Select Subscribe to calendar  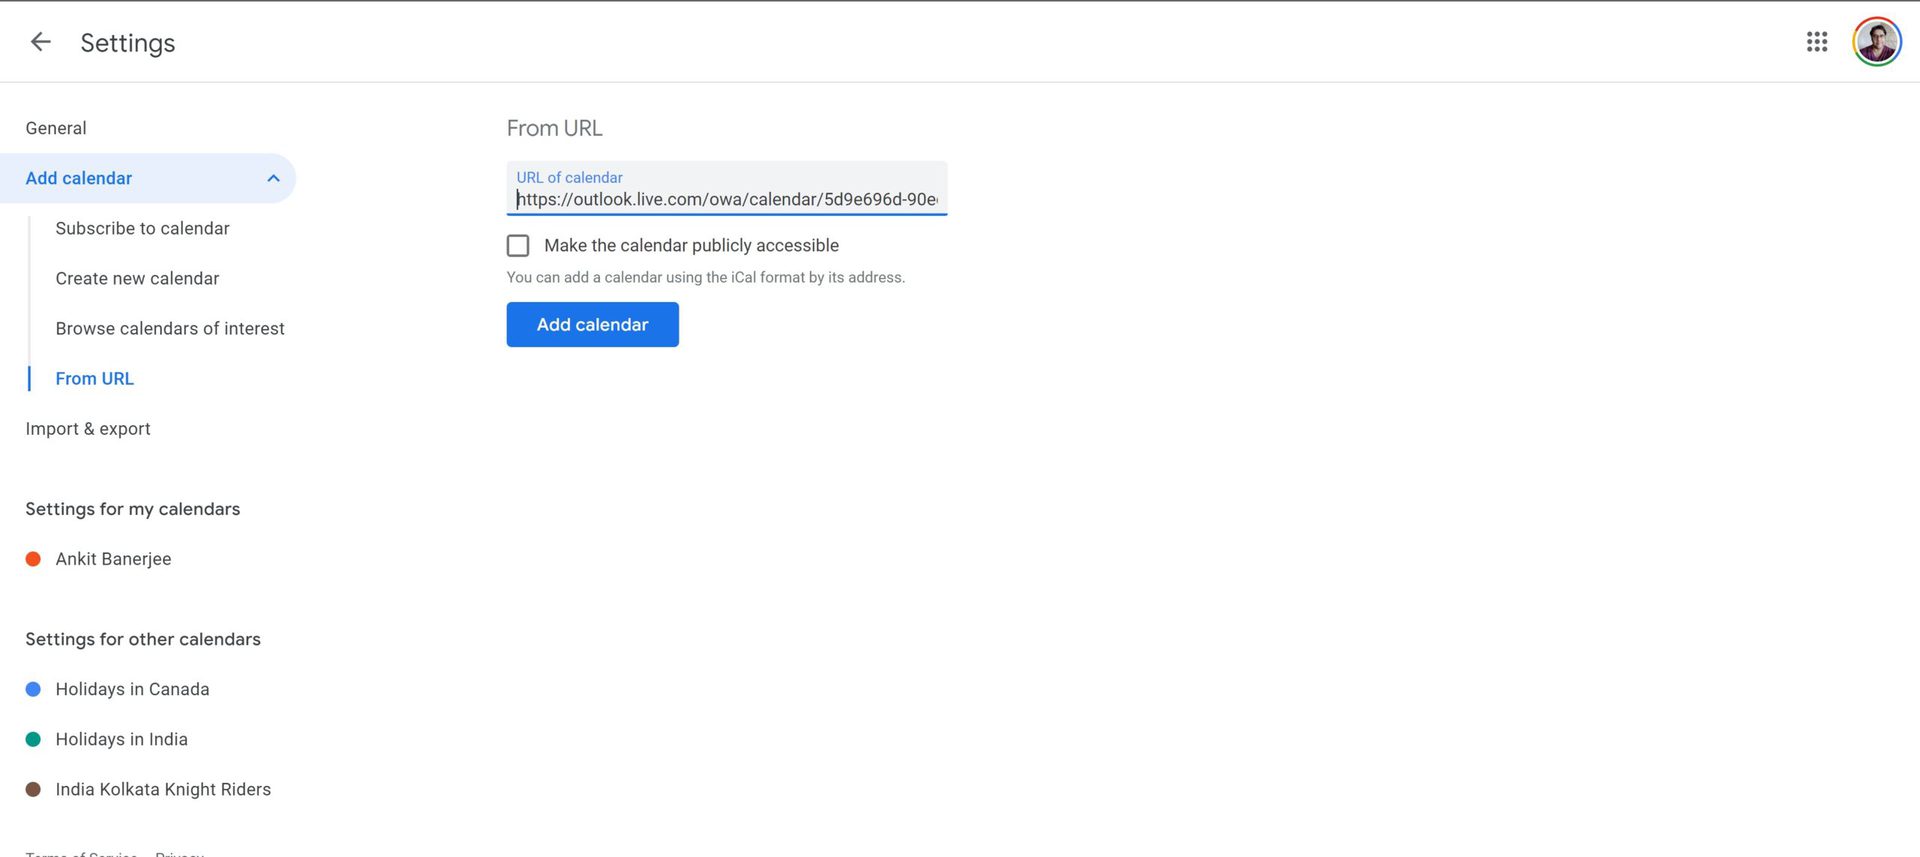[x=142, y=229]
